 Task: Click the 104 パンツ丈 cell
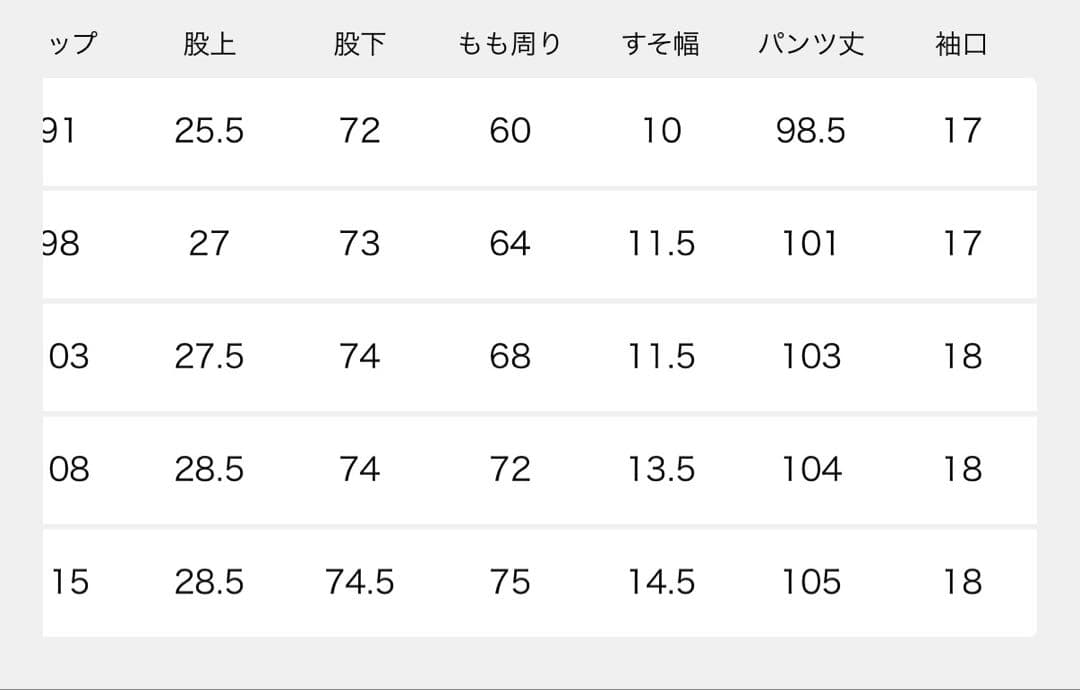coord(811,470)
